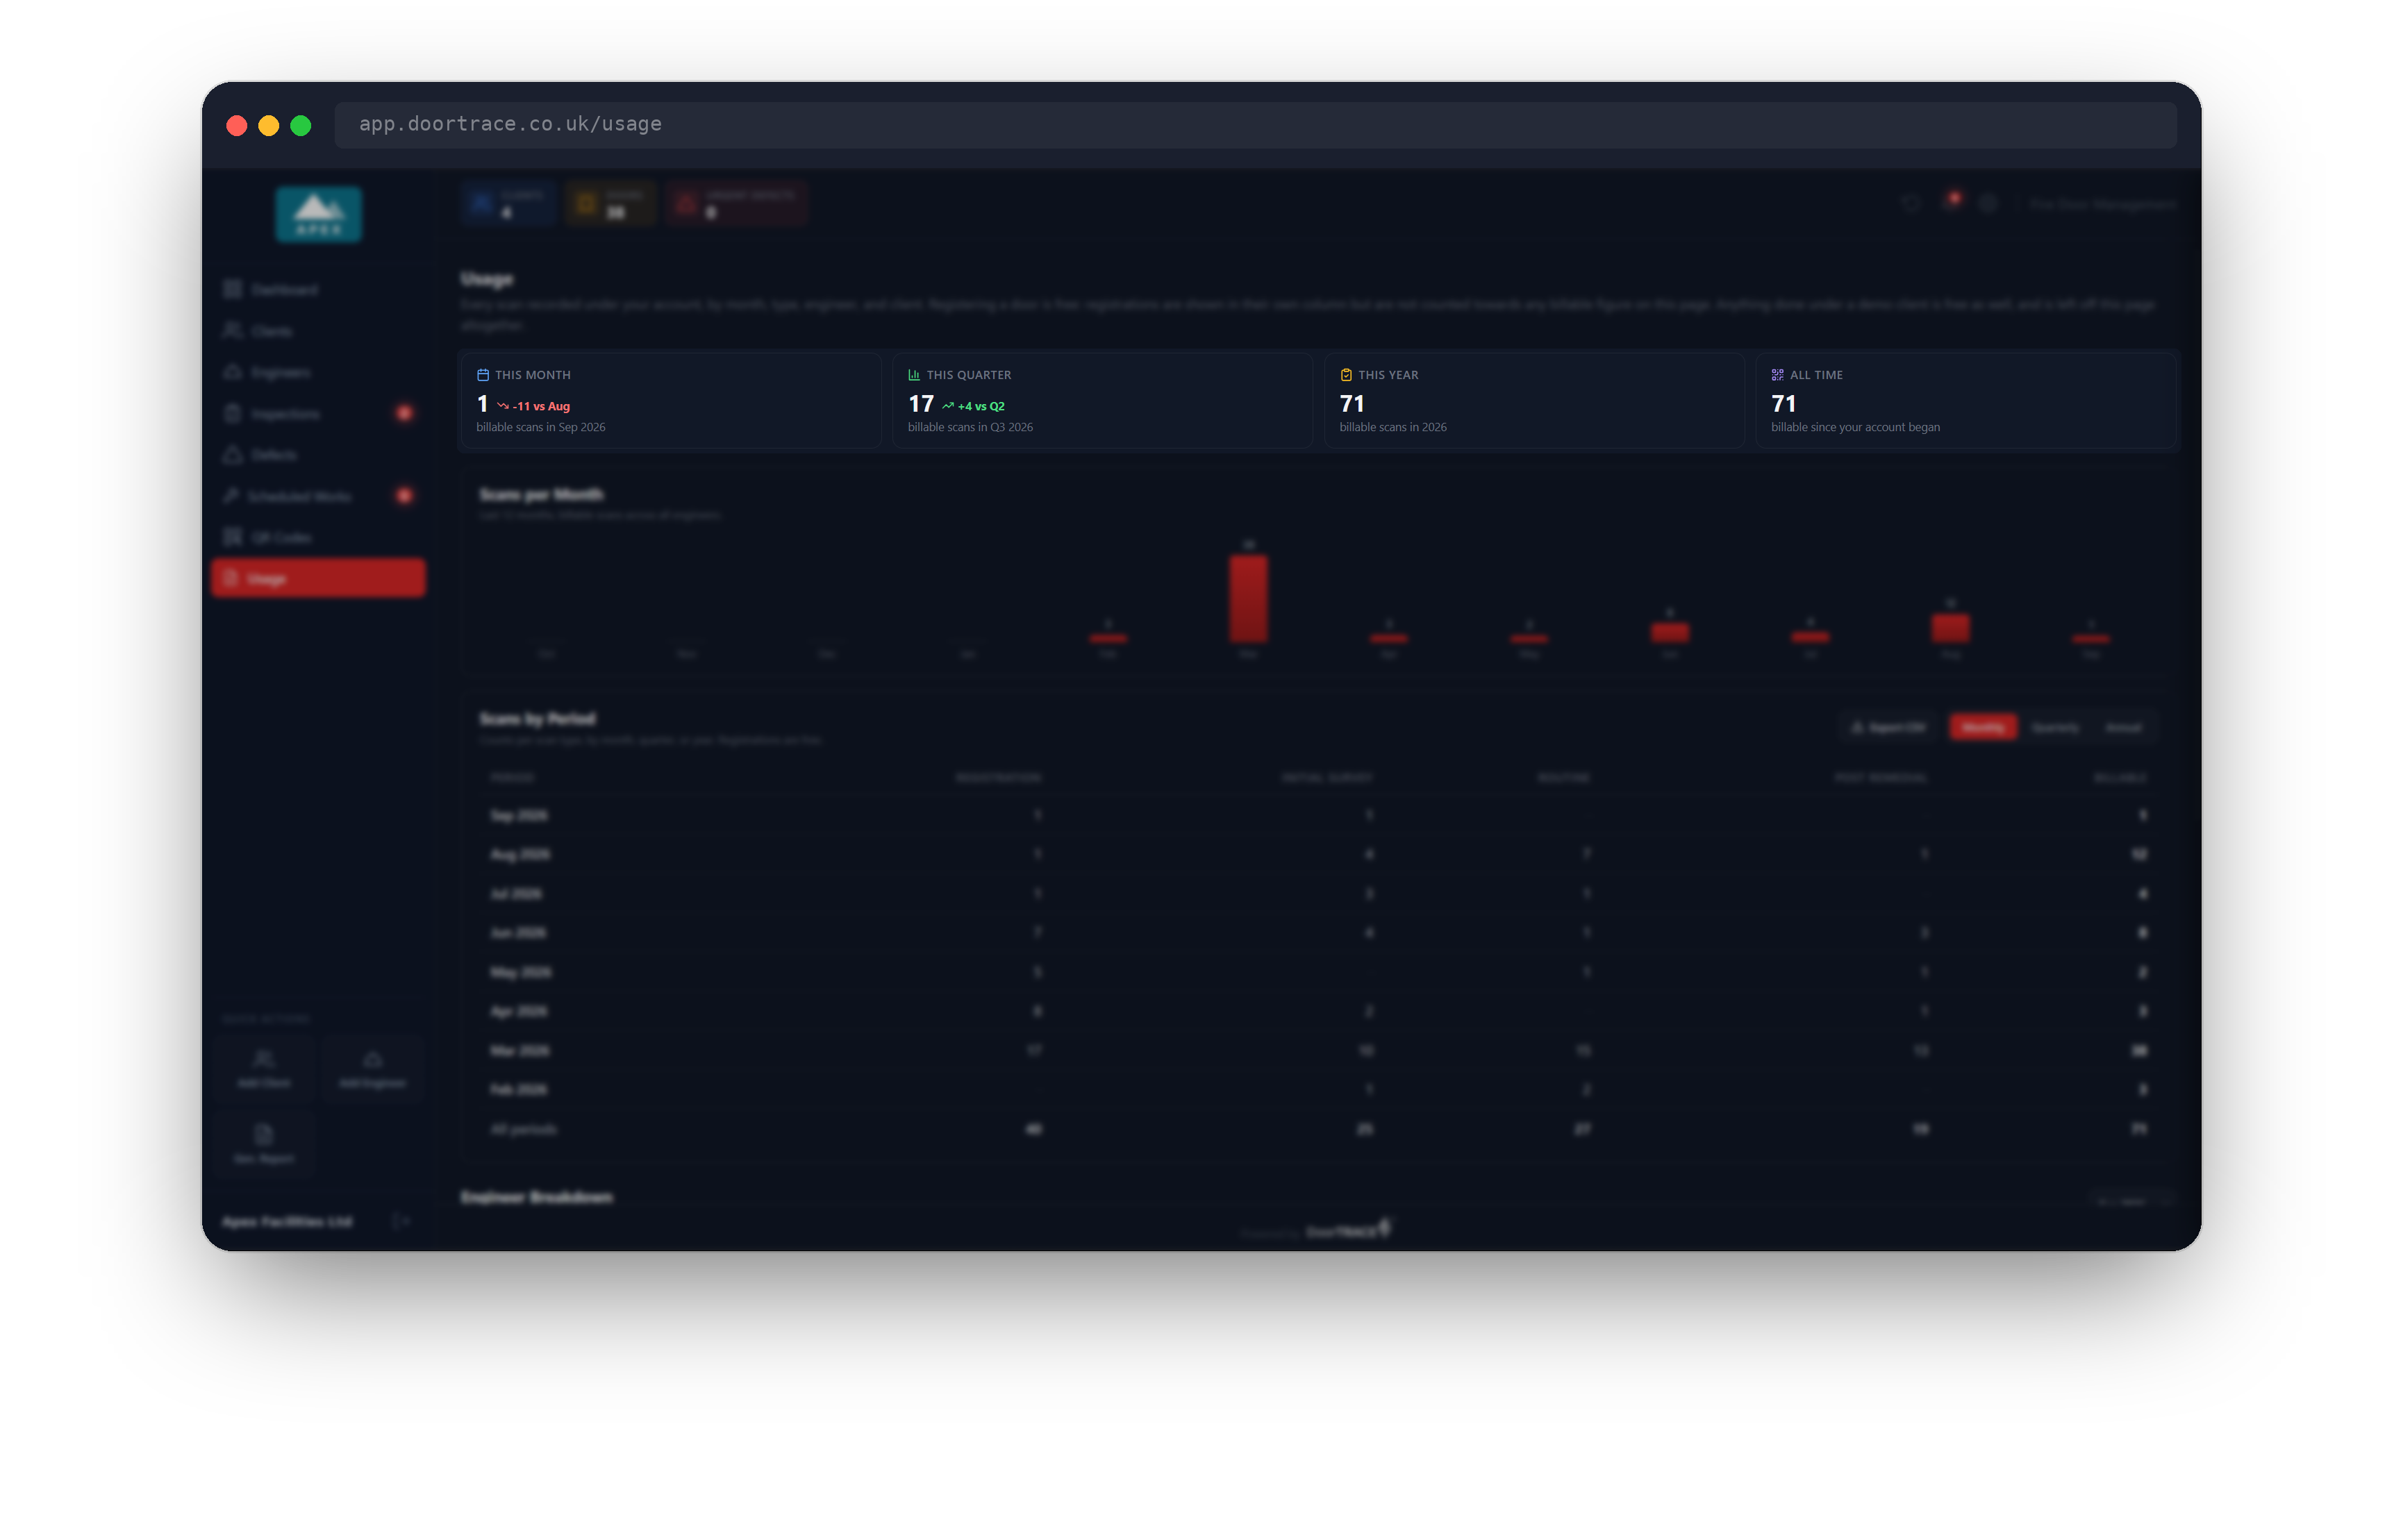
Task: Click the green upward trend arrow icon
Action: coord(948,406)
